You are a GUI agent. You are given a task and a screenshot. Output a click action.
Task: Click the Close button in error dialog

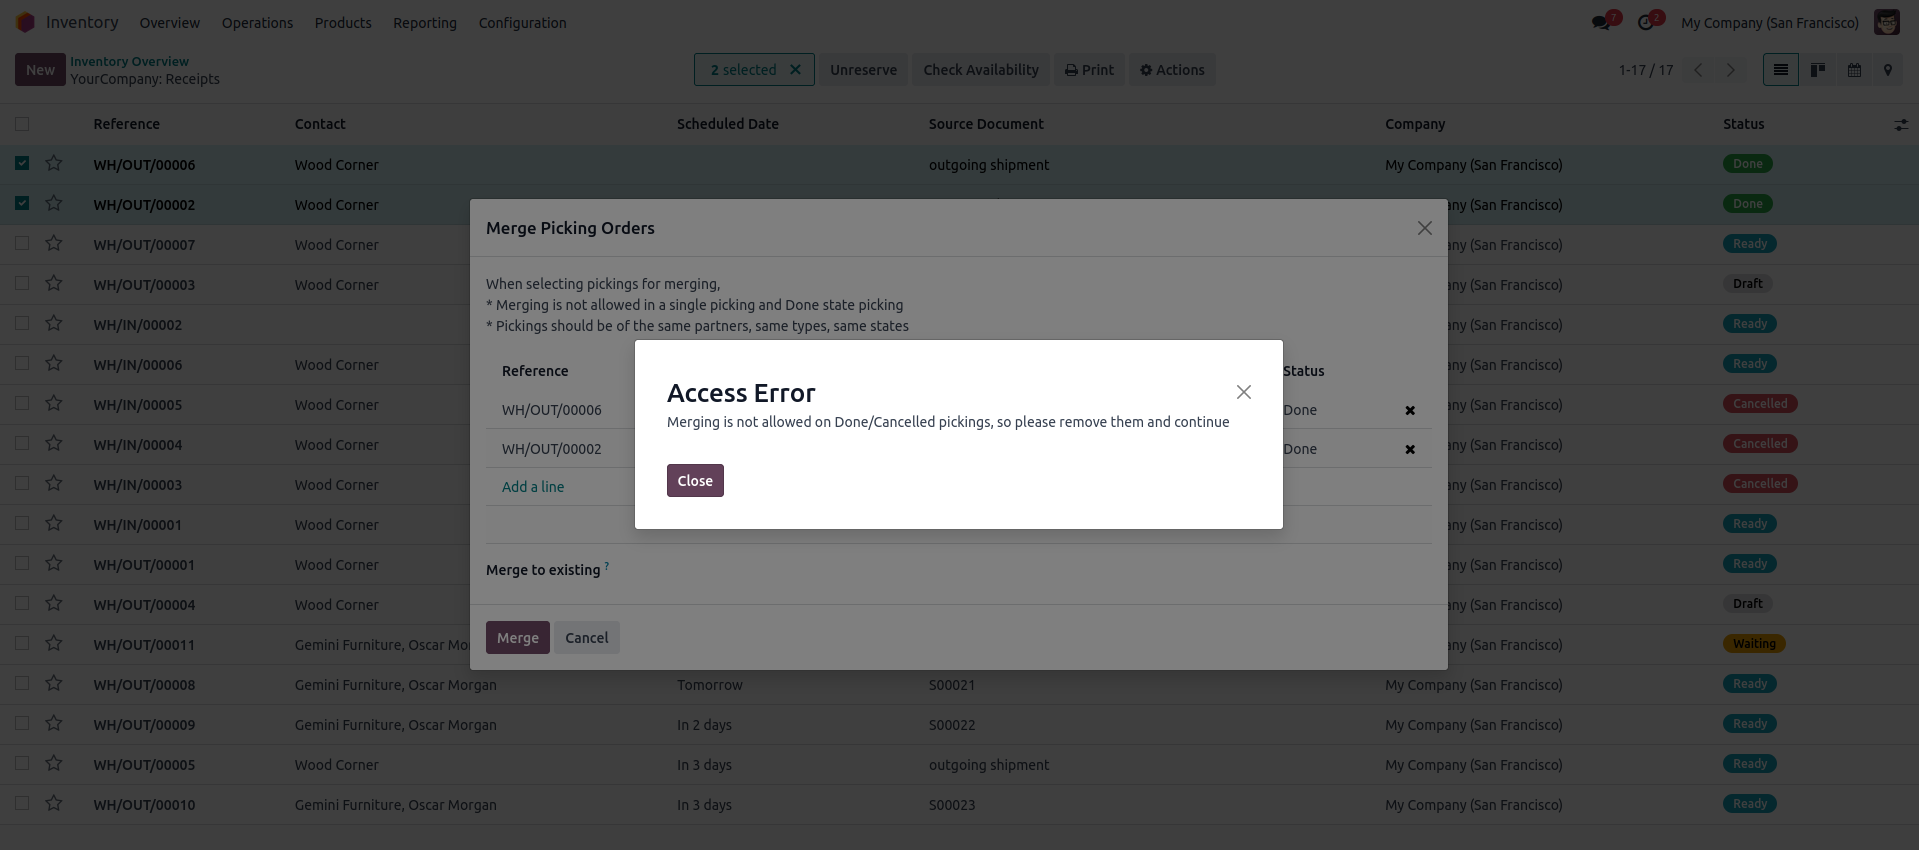point(695,481)
